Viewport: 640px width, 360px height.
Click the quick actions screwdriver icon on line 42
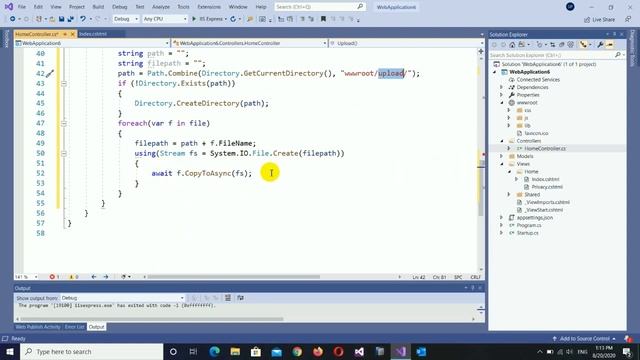(x=49, y=73)
